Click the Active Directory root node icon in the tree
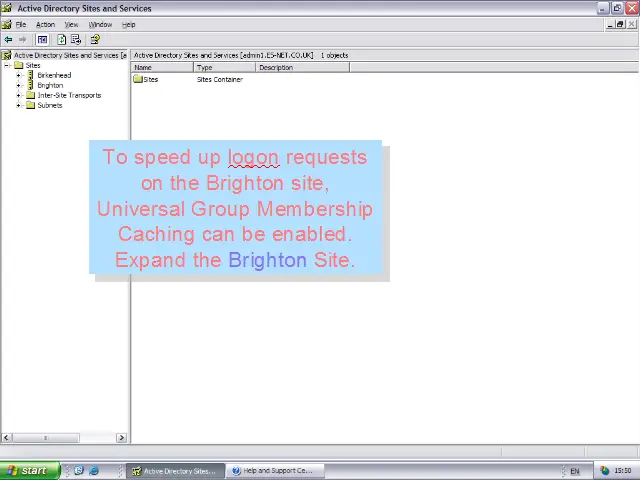The image size is (640, 480). pos(7,55)
